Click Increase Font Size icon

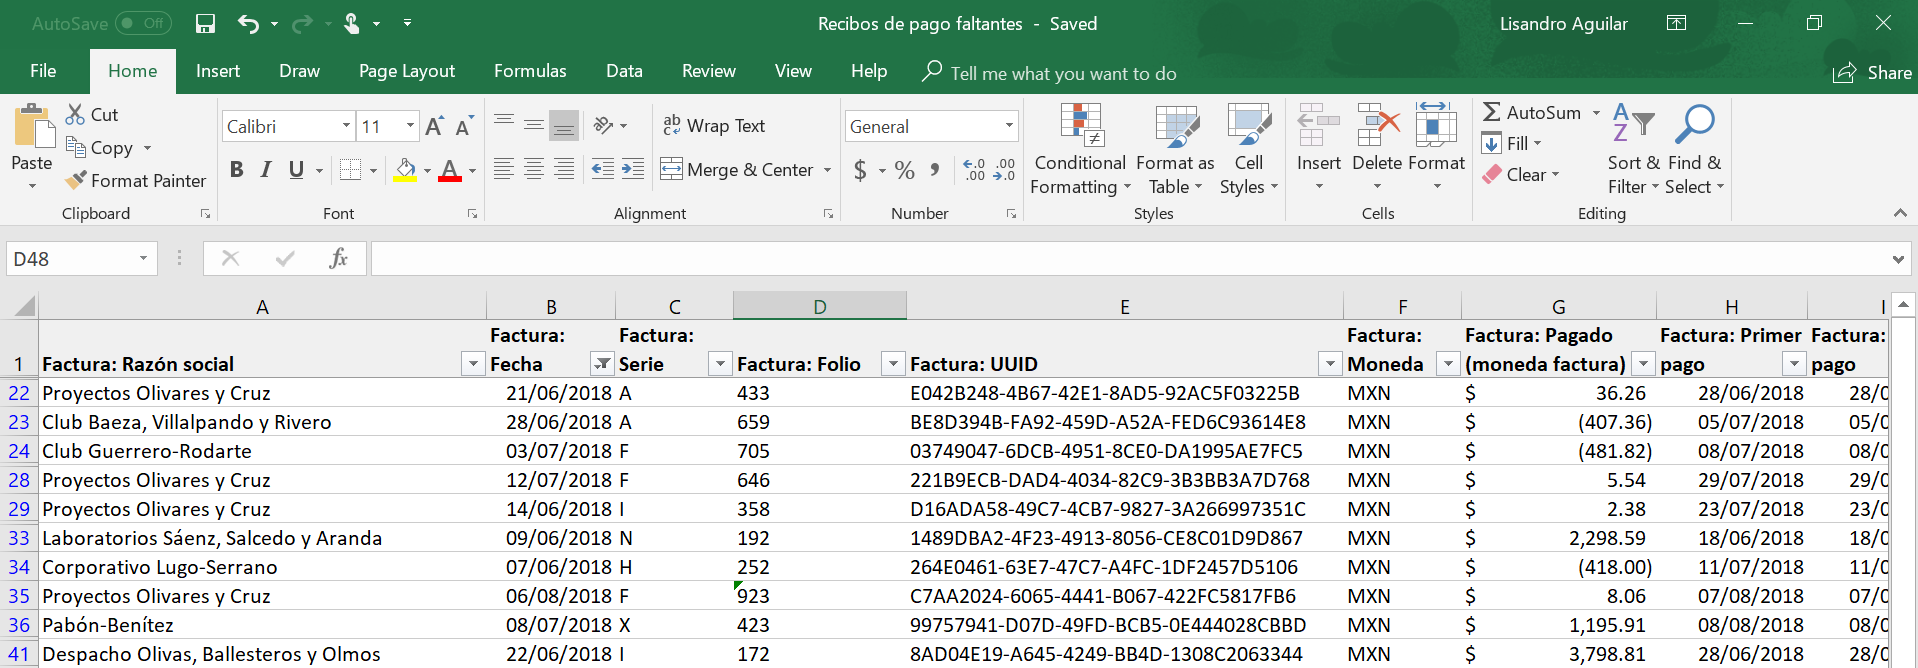434,127
